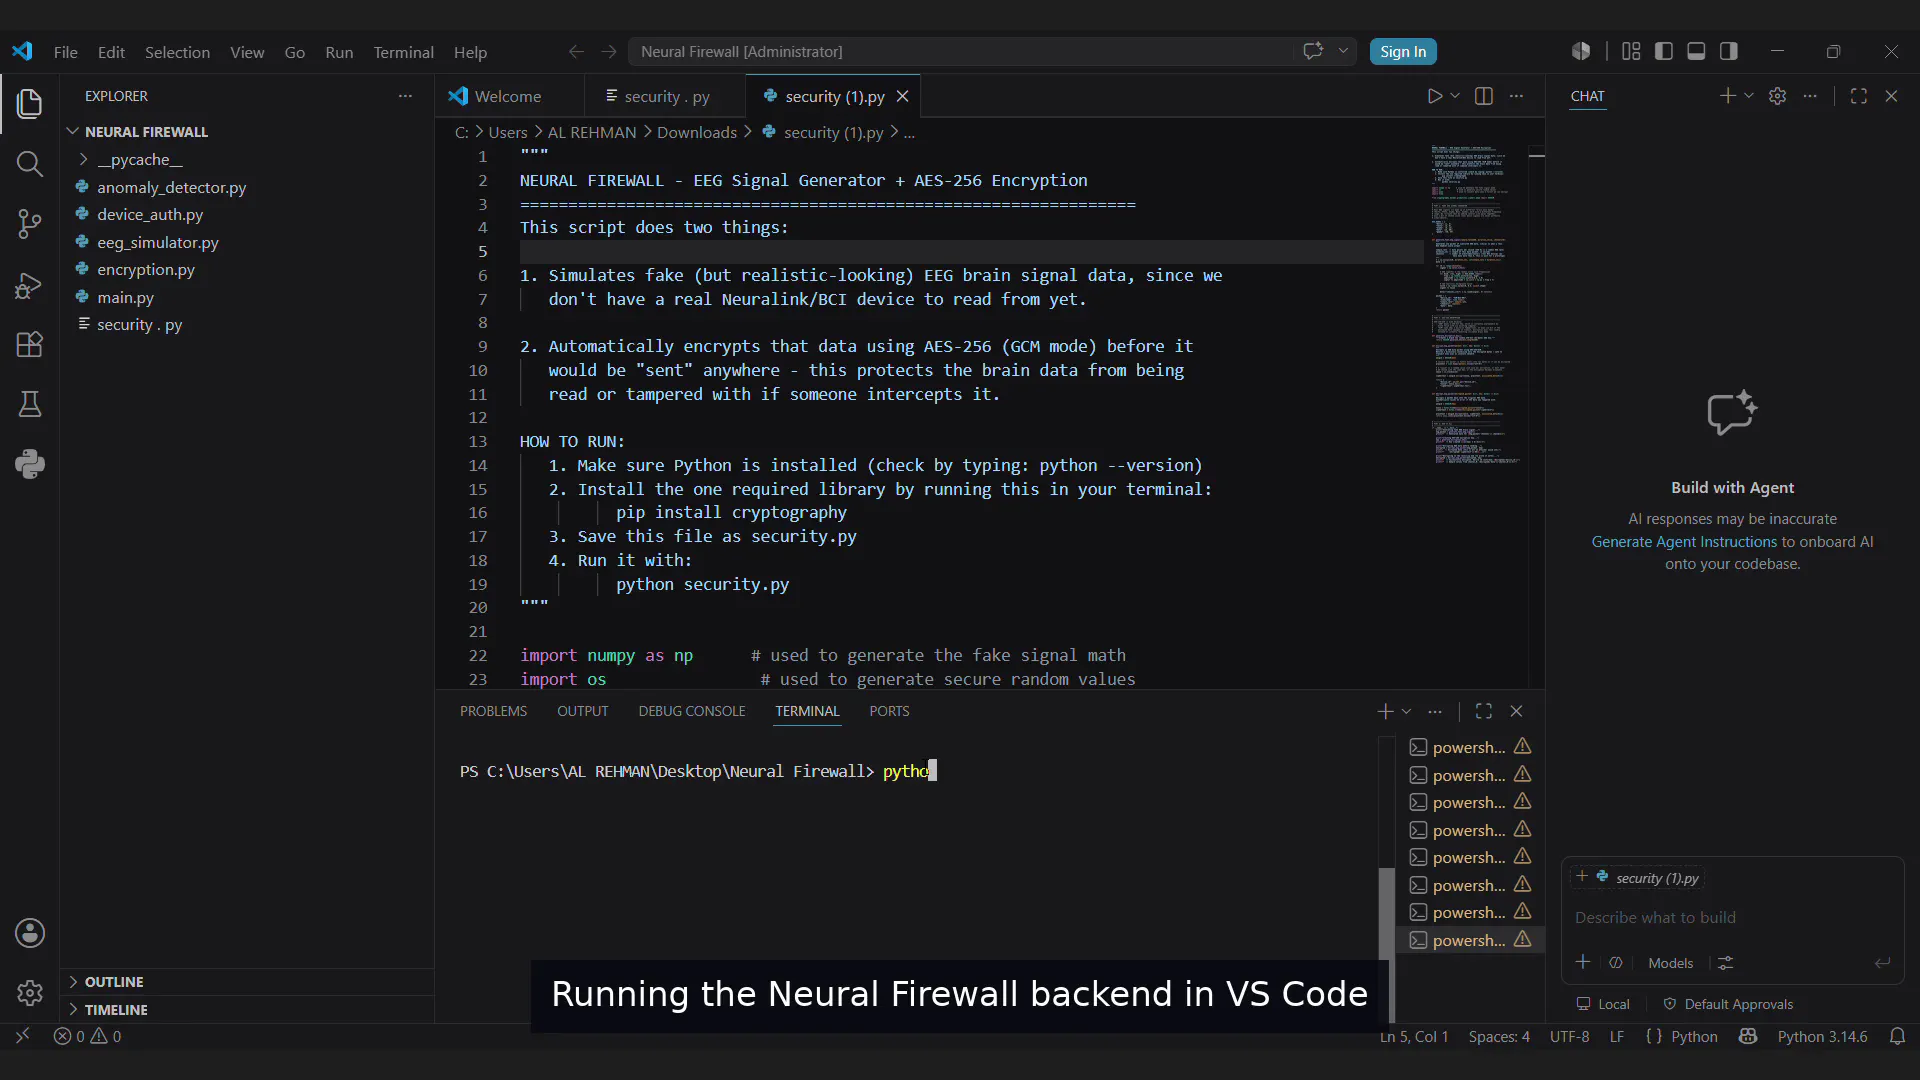Open Generate Agent Instructions link
Image resolution: width=1920 pixels, height=1080 pixels.
(x=1684, y=542)
